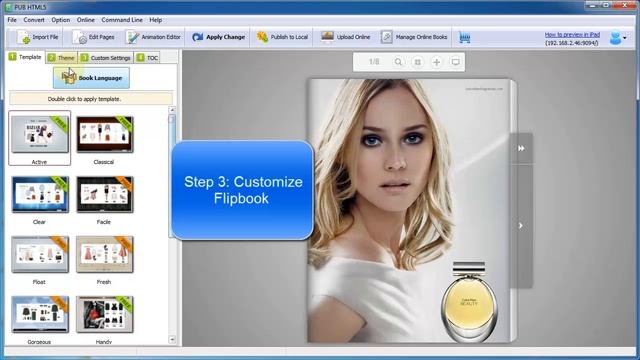
Task: Click Publish to Local
Action: 282,37
